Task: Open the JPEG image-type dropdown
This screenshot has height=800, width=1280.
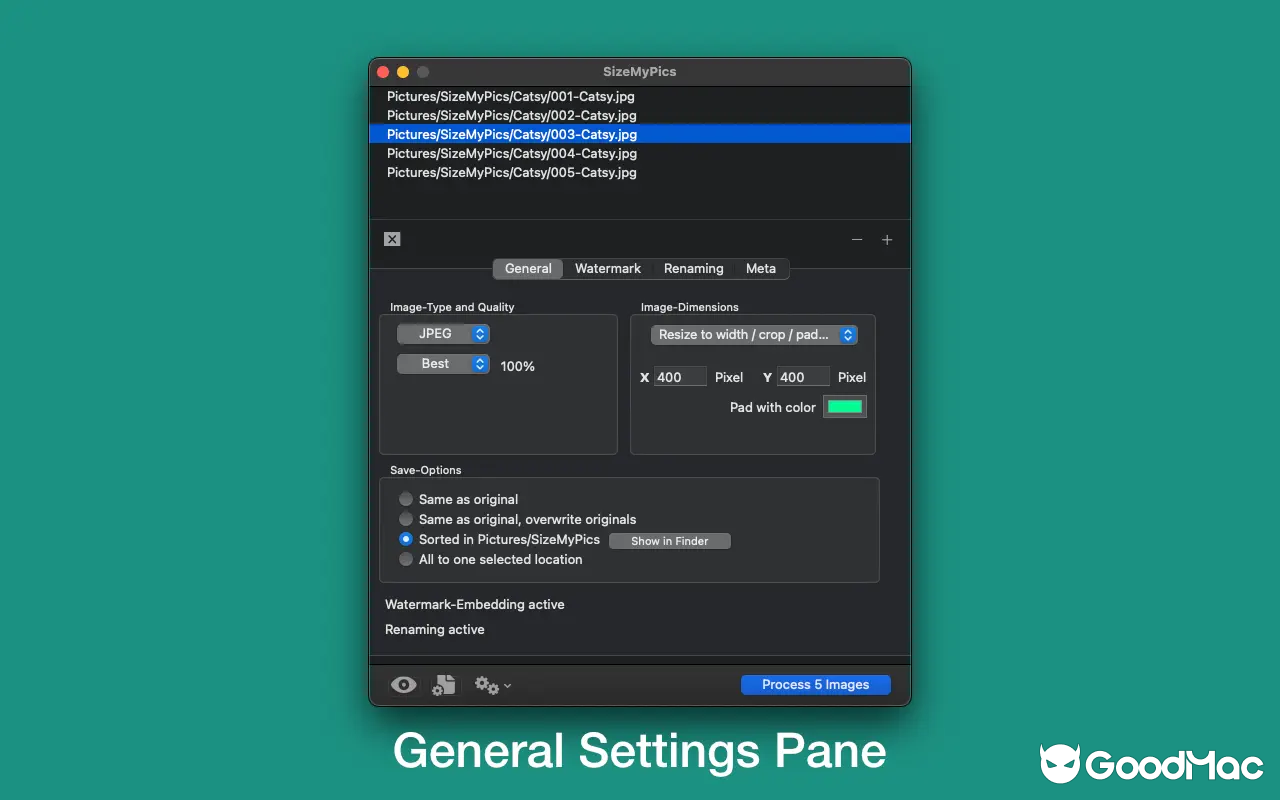Action: [443, 333]
